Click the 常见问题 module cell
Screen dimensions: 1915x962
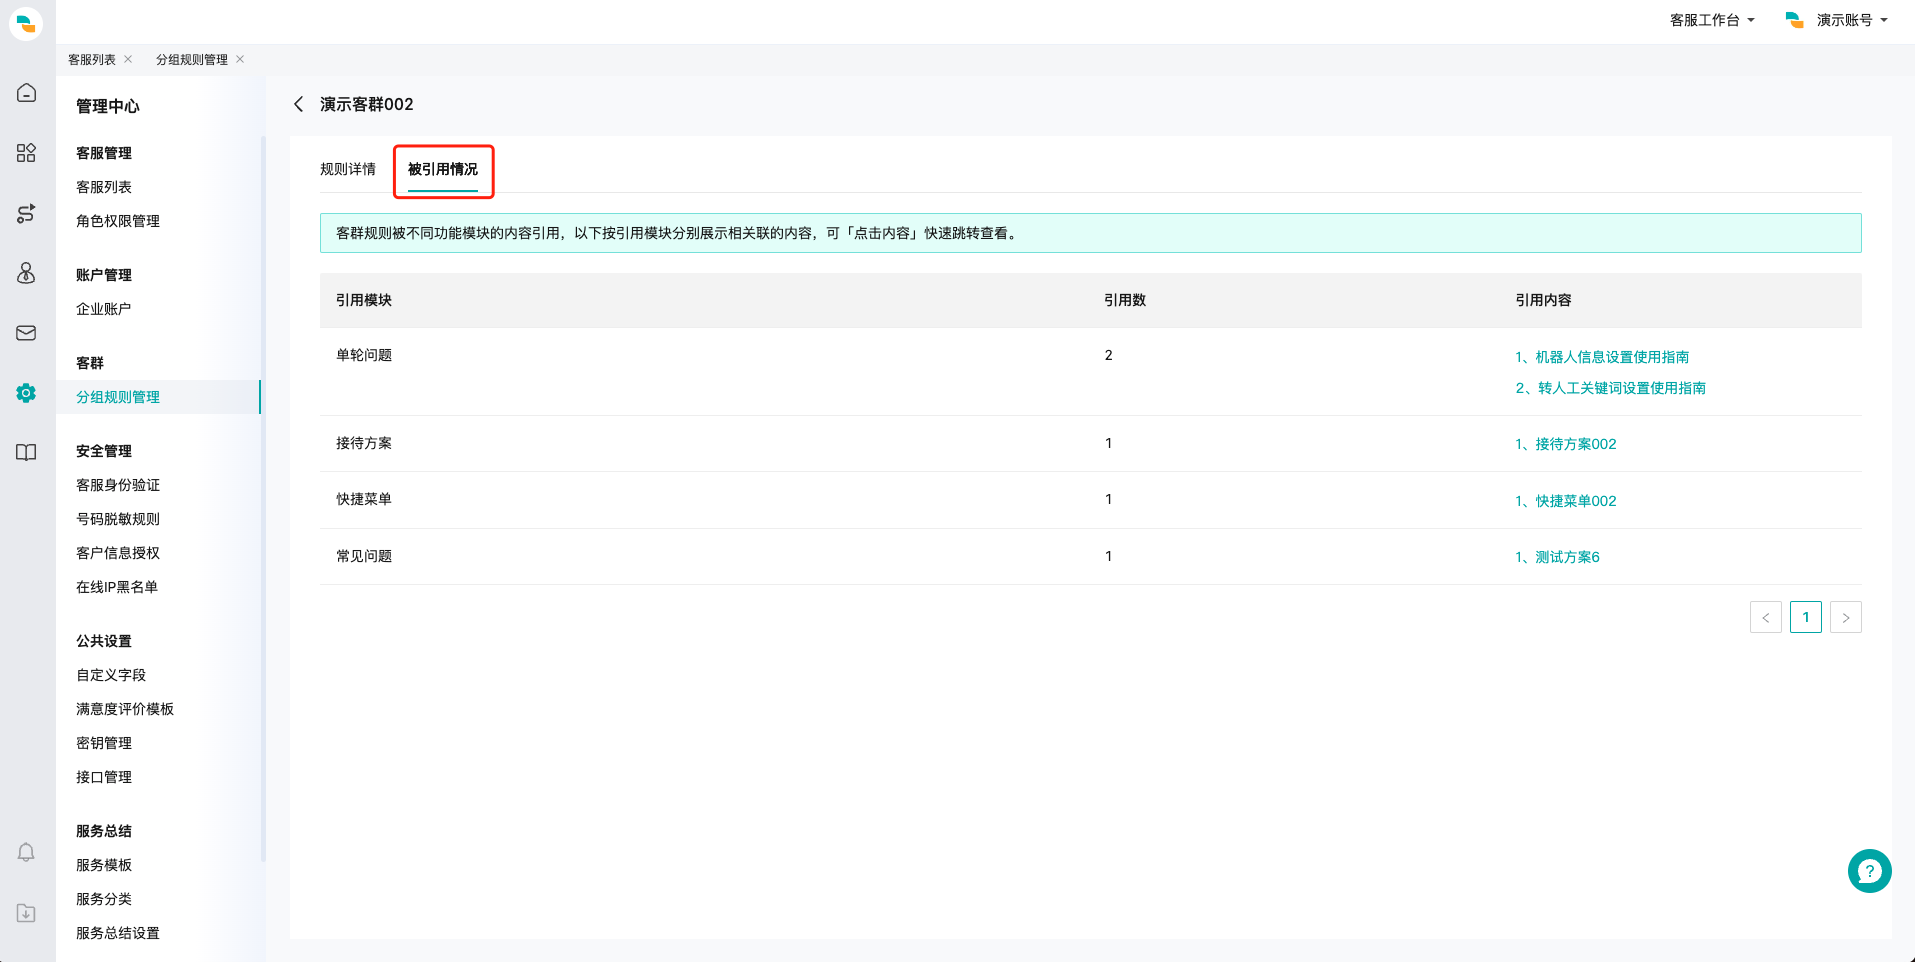point(364,556)
